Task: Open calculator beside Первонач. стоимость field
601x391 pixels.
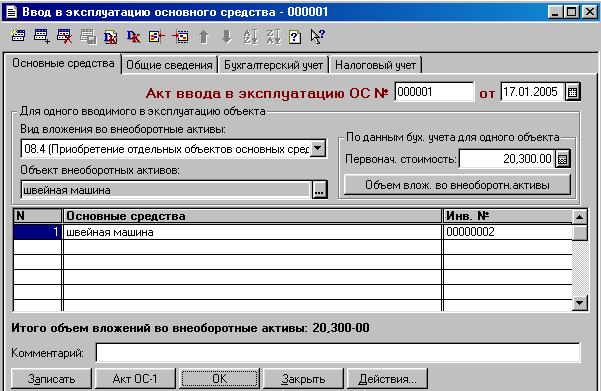Action: click(x=563, y=159)
